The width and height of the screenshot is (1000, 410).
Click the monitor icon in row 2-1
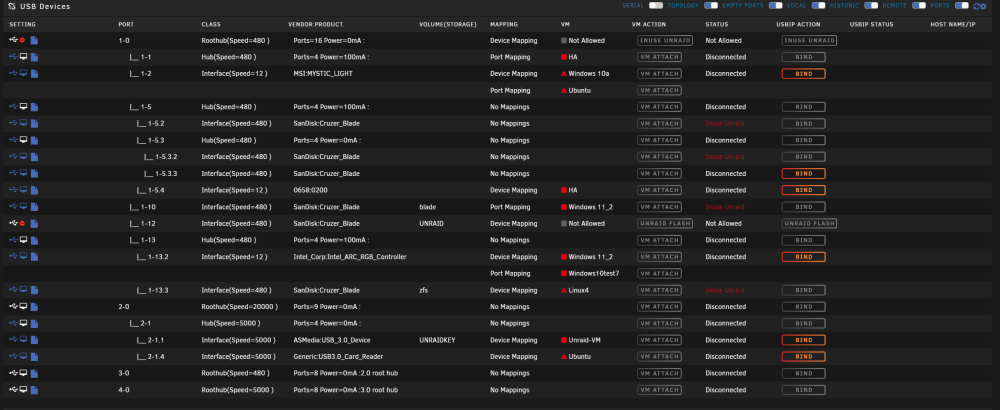coord(24,323)
